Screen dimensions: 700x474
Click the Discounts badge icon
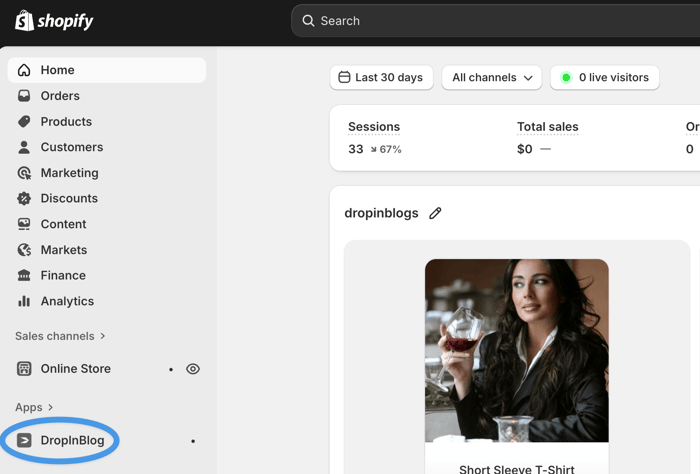pos(24,199)
